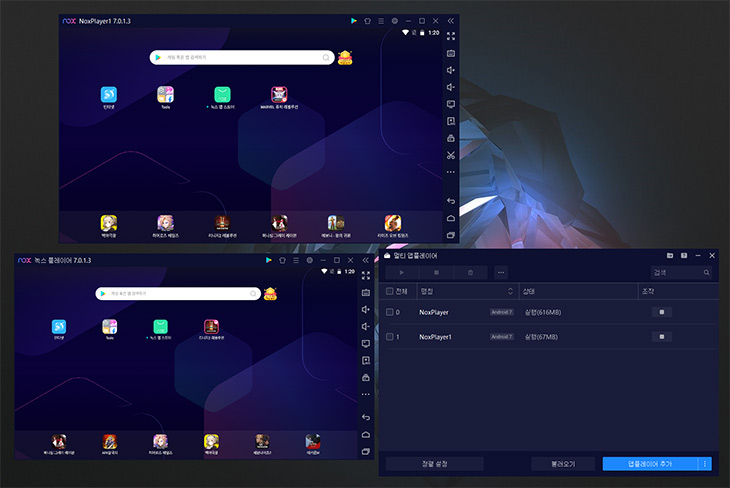This screenshot has width=730, height=488.
Task: Expand more tools ellipsis in NoxPlayer1 sidebar
Action: point(451,172)
